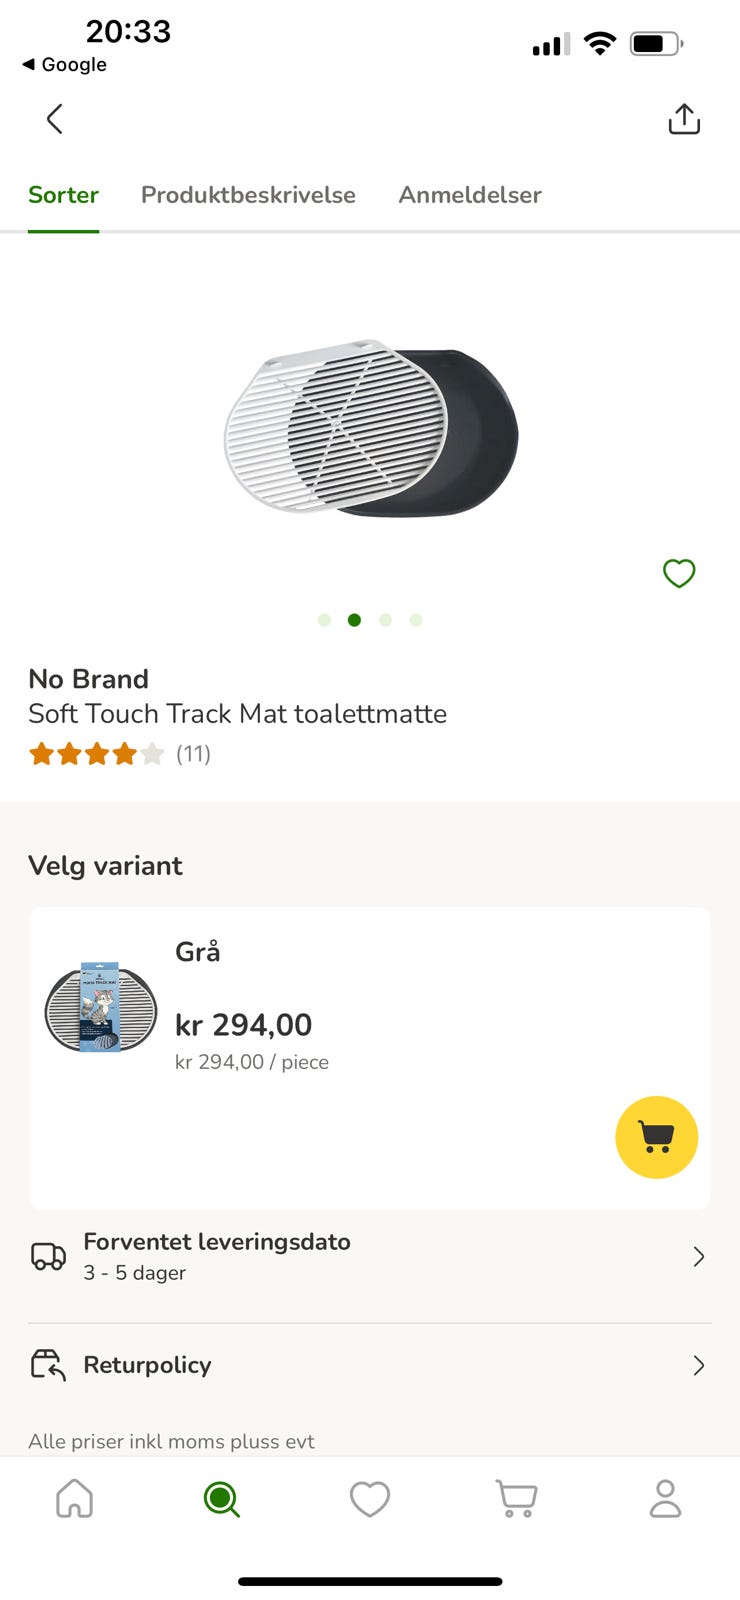740x1600 pixels.
Task: Go to Home tab in bottom bar
Action: [75, 1499]
